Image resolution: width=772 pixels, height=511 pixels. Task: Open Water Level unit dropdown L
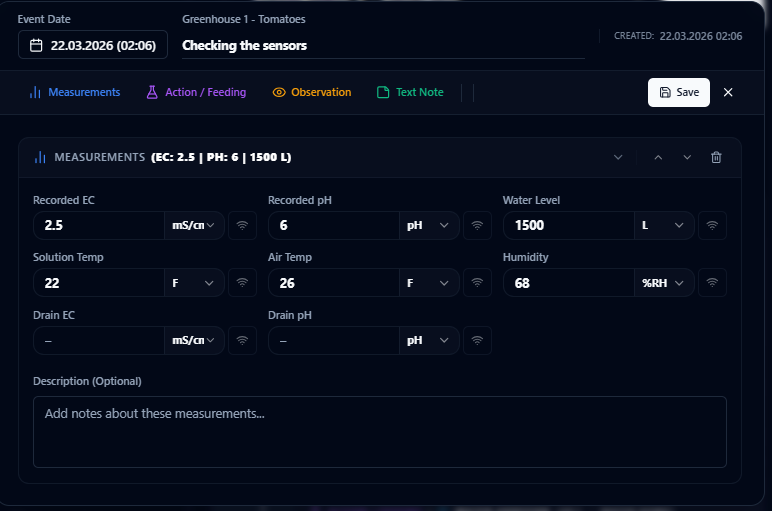coord(664,225)
